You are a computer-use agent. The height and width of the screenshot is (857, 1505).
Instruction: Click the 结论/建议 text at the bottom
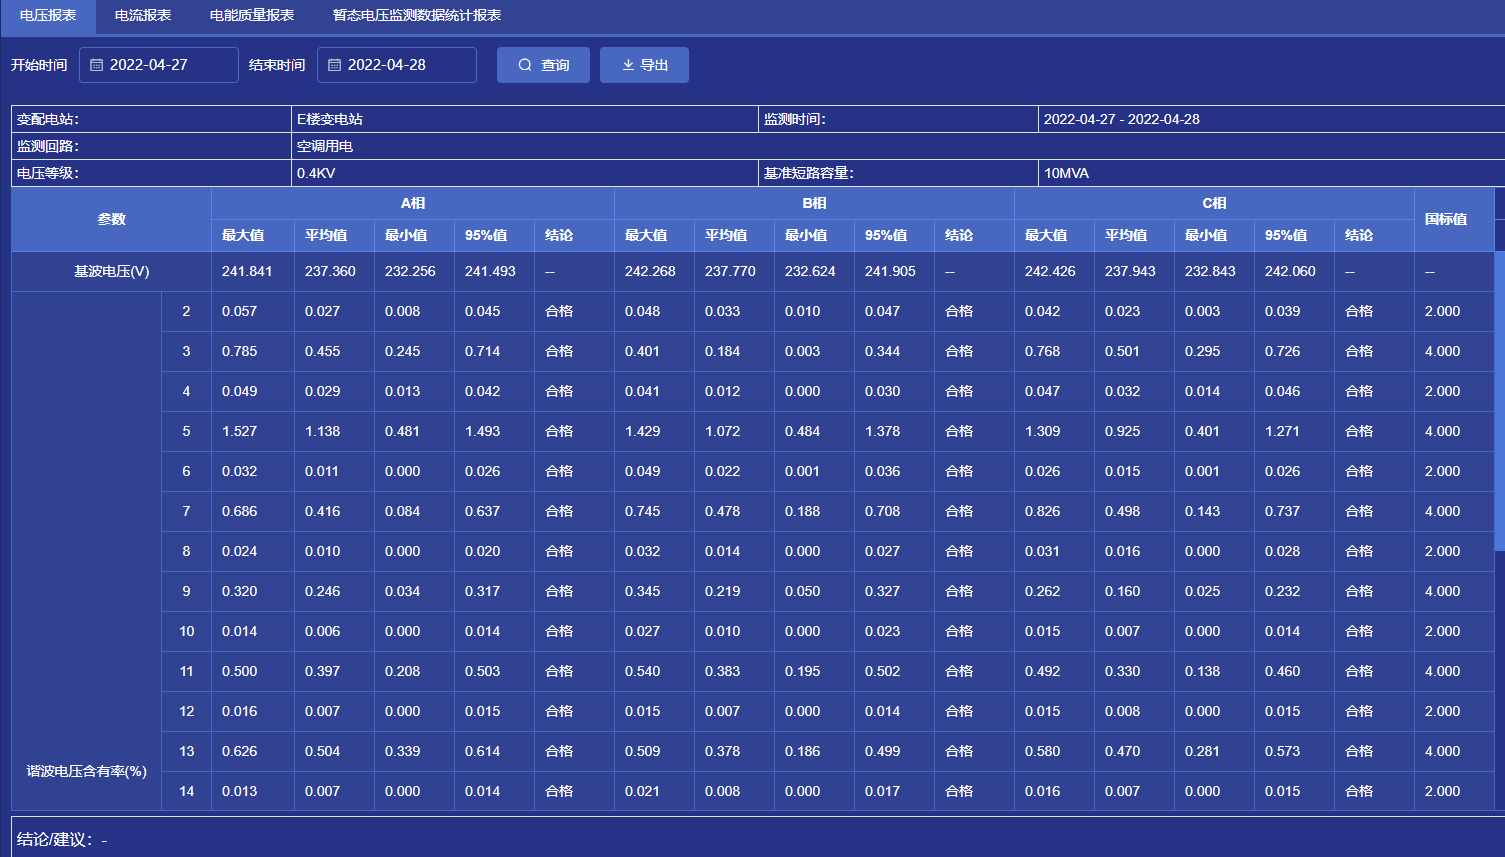click(x=62, y=839)
